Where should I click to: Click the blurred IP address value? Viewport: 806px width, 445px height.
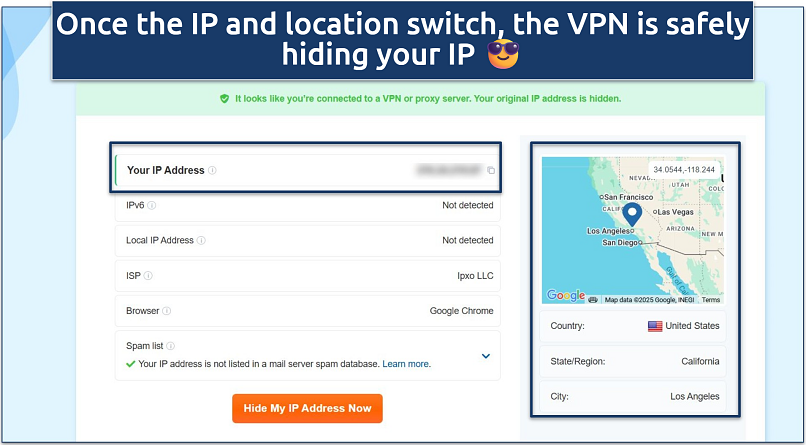[449, 171]
